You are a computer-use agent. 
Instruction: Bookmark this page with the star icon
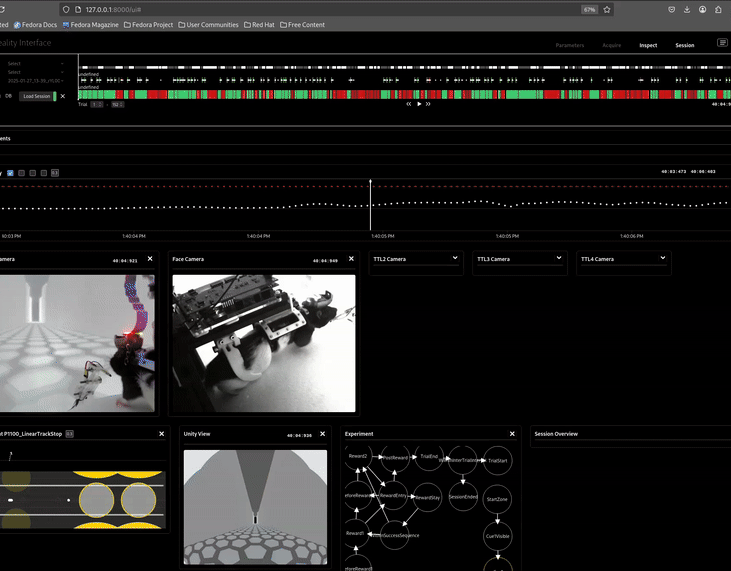pos(607,9)
